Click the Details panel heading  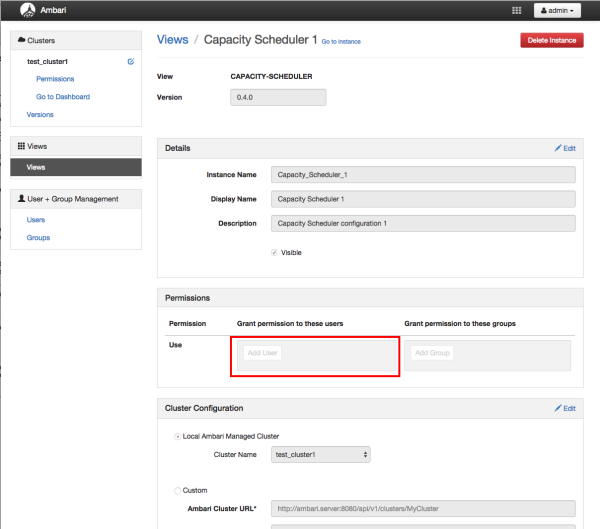[178, 148]
